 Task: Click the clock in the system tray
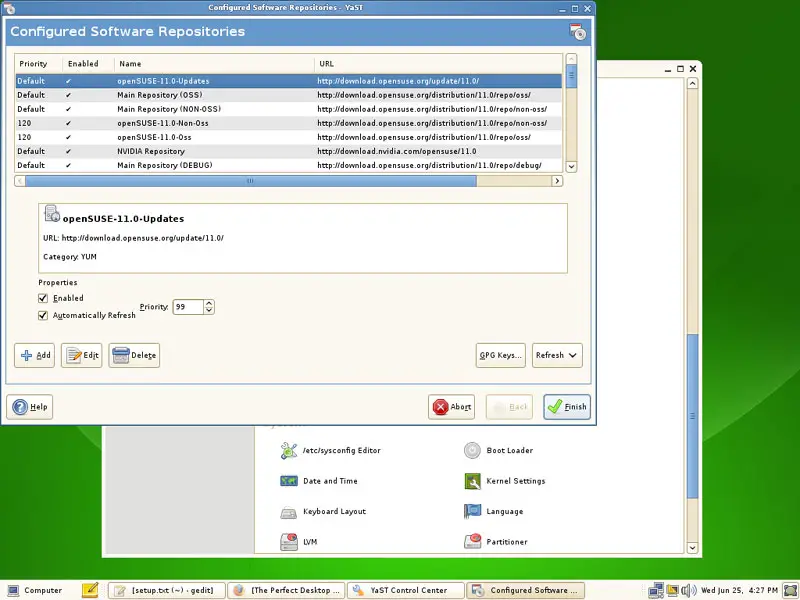739,590
